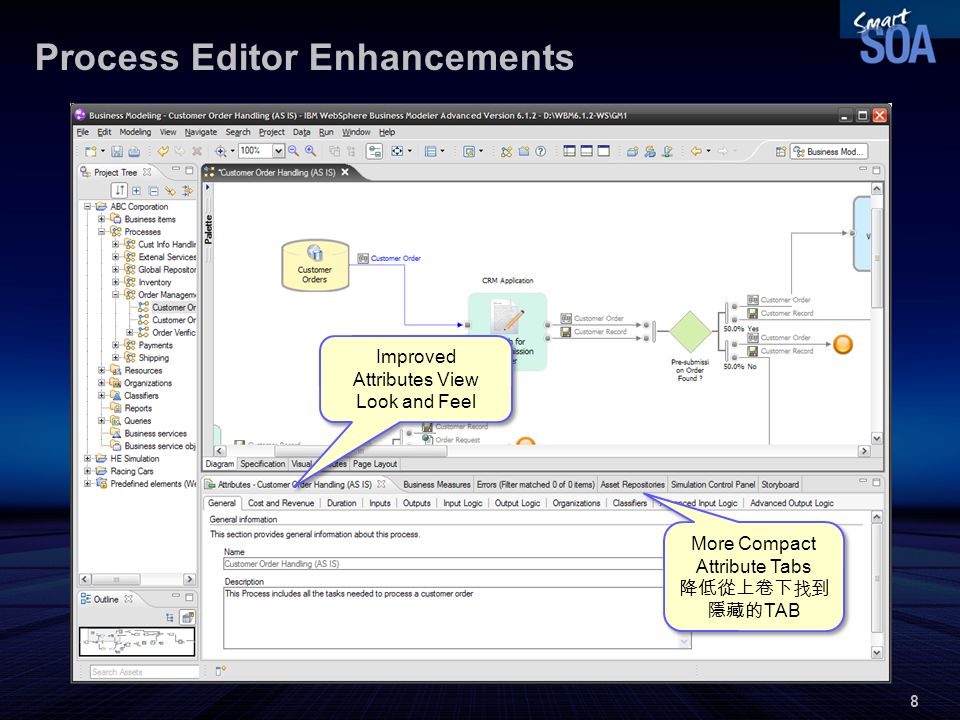Open the Navigate menu
The image size is (960, 720).
tap(201, 132)
